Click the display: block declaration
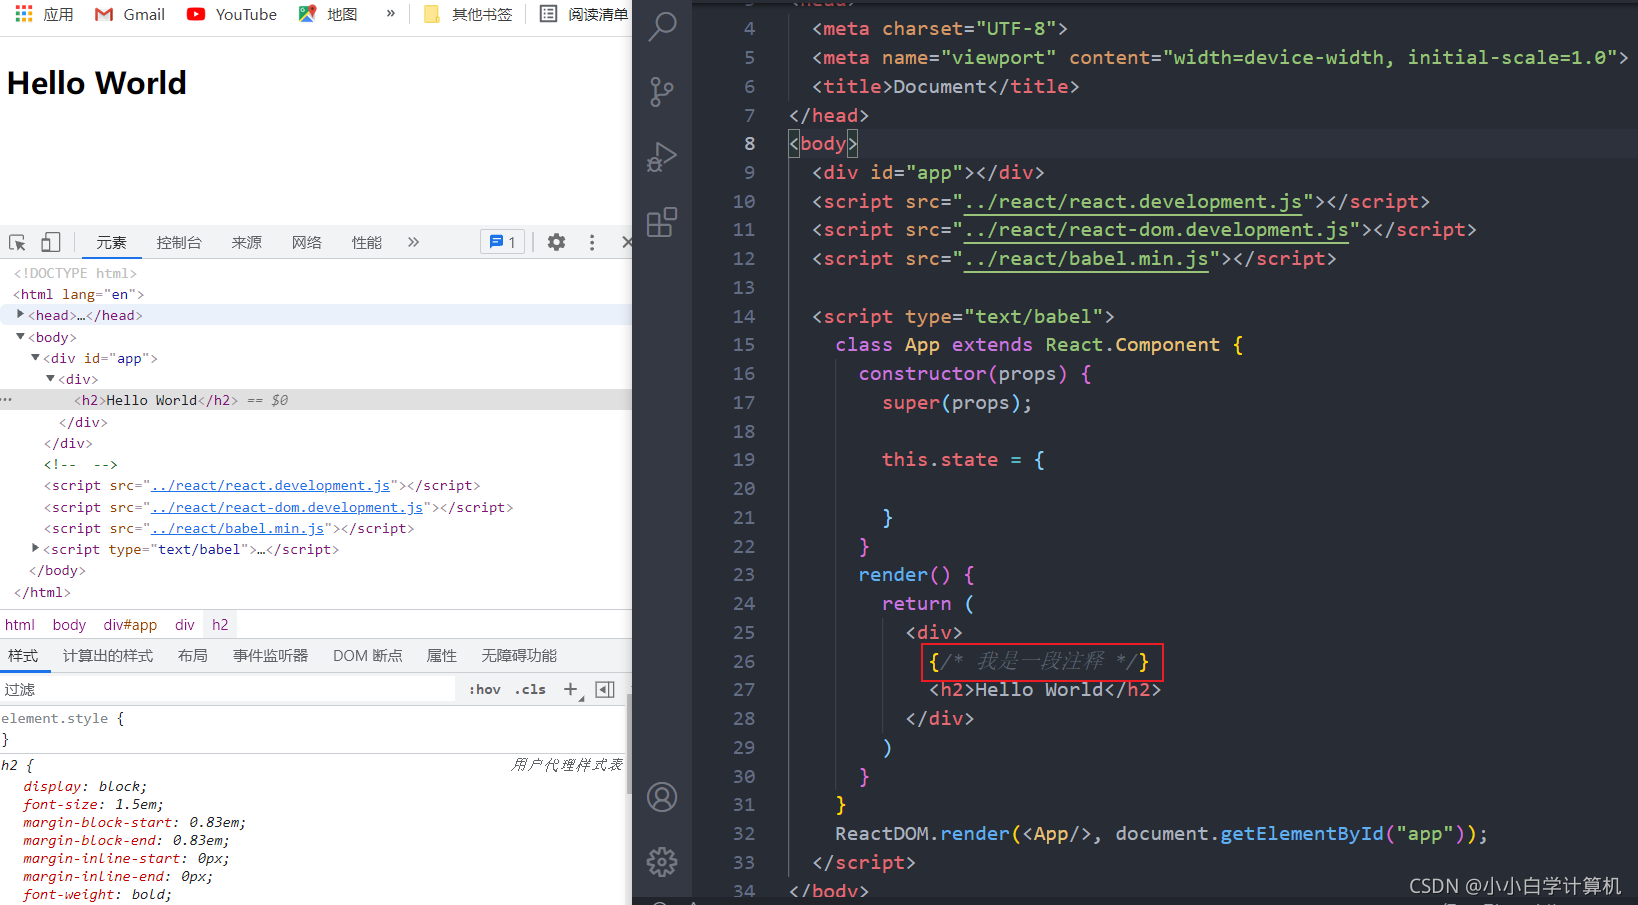 (x=85, y=787)
